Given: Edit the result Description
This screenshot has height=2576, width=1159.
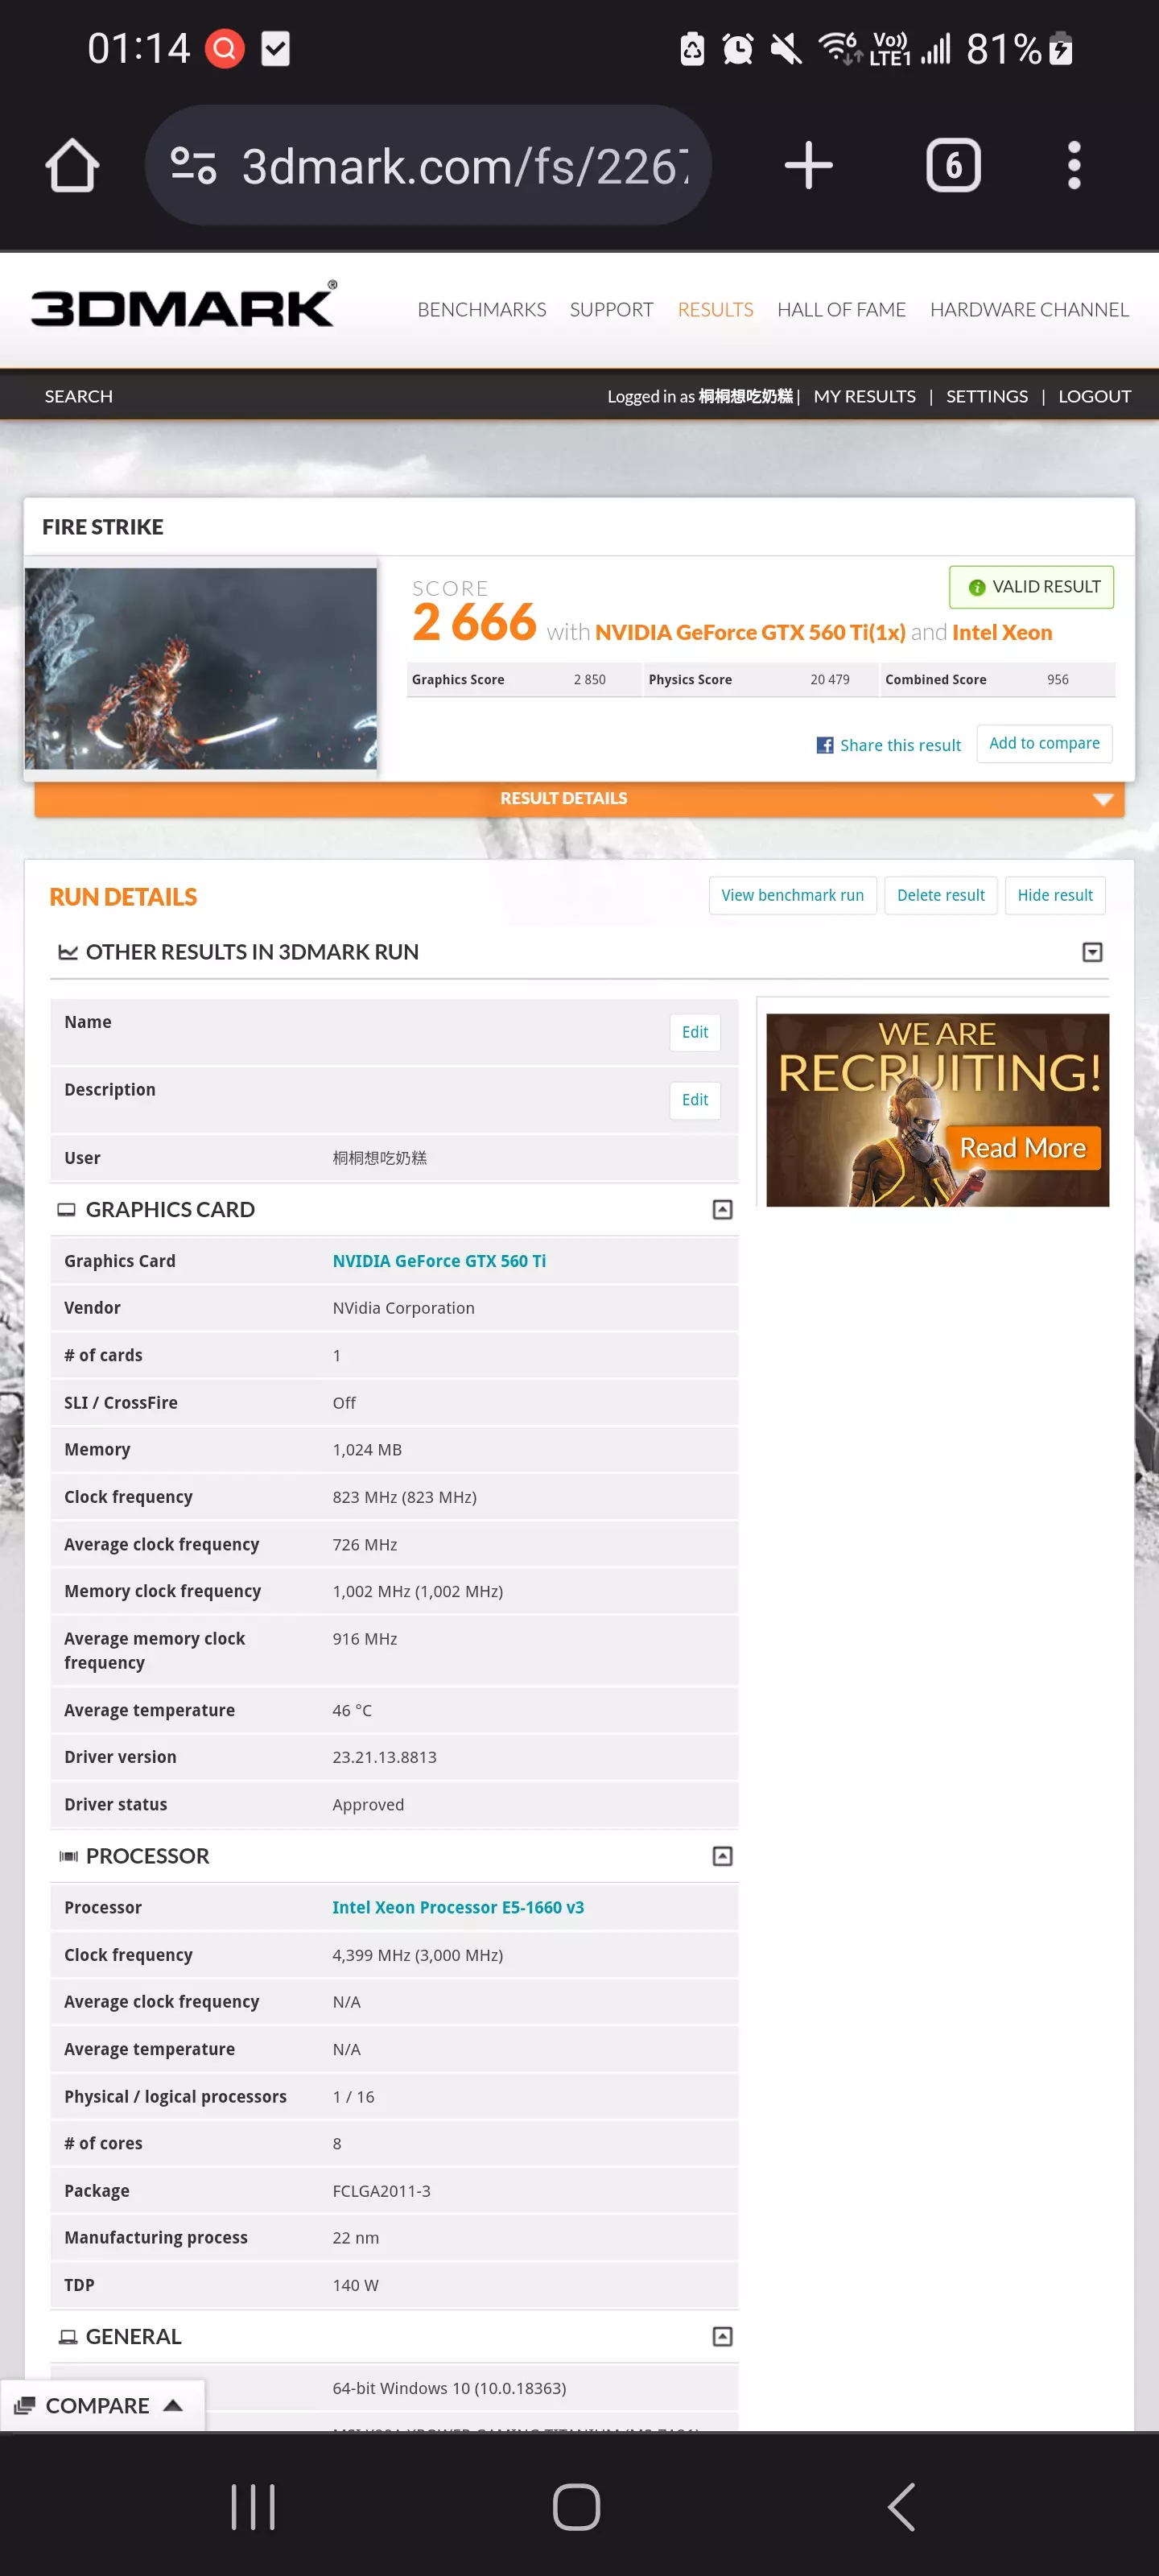Looking at the screenshot, I should tap(694, 1100).
